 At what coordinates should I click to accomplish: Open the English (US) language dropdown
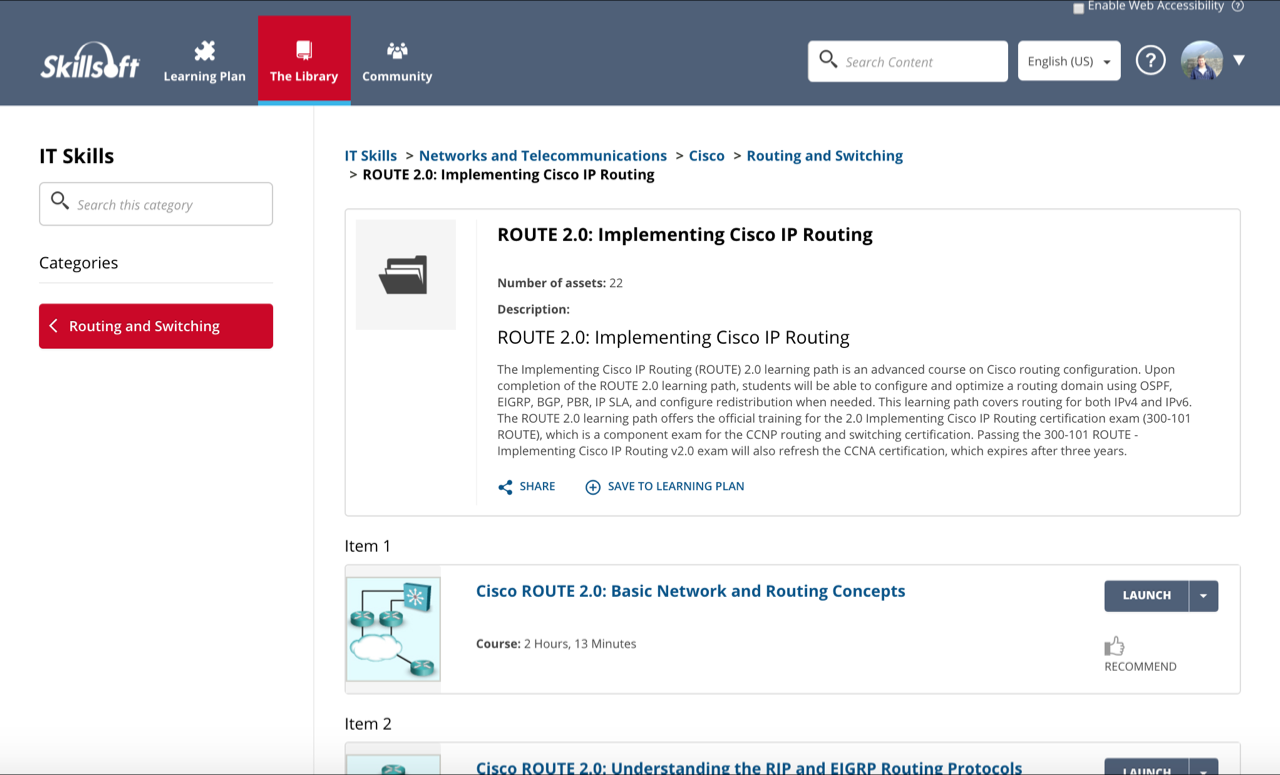click(1069, 60)
